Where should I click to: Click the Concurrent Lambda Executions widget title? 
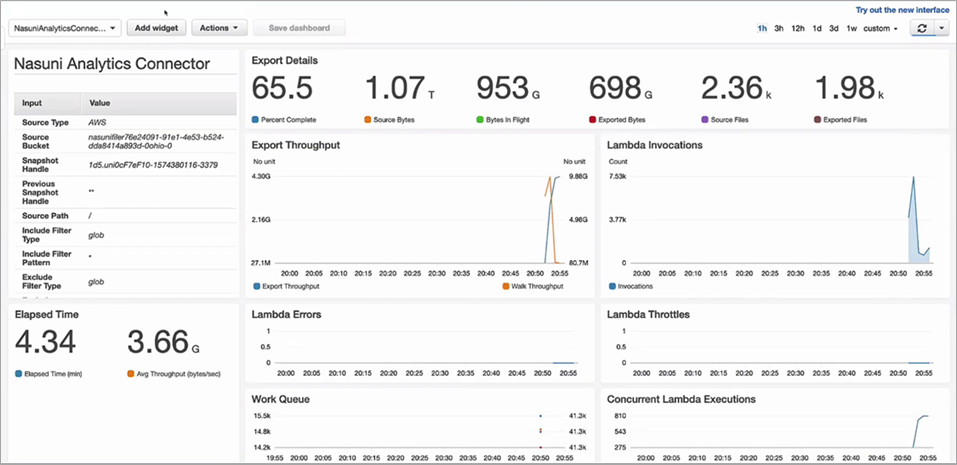[682, 399]
